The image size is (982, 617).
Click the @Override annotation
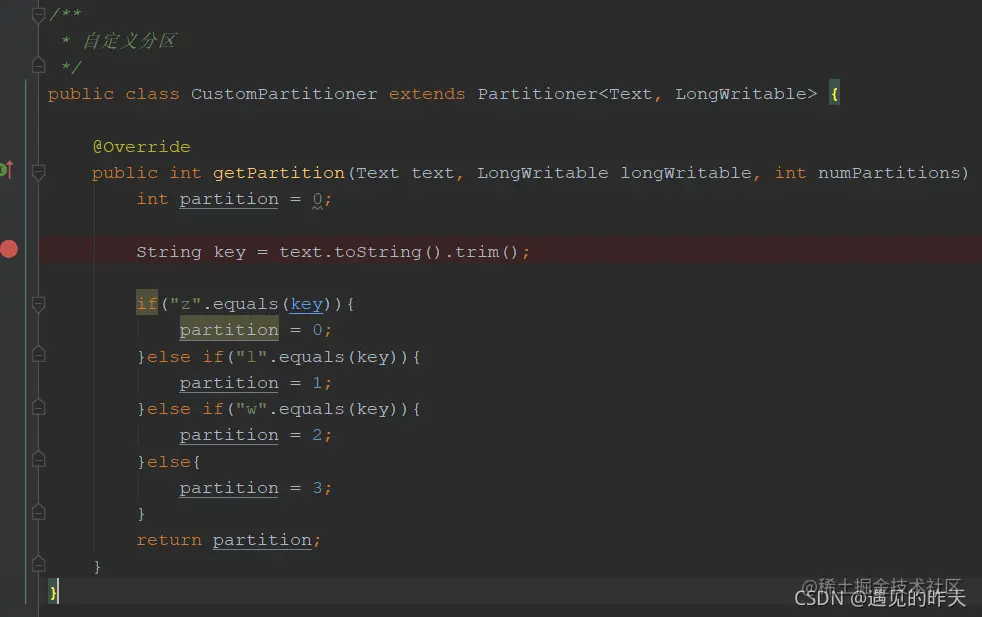tap(142, 147)
